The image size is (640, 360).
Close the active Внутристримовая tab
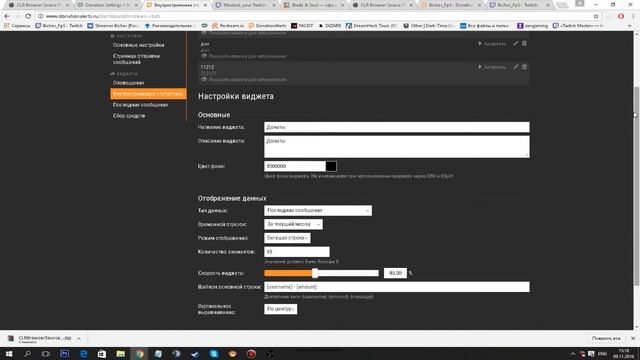click(205, 5)
